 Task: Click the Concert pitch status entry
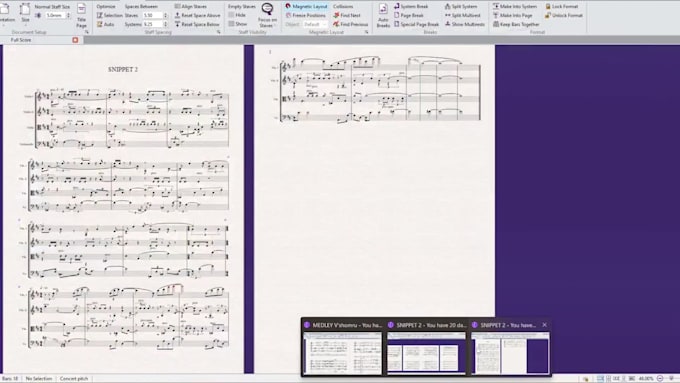[x=74, y=379]
